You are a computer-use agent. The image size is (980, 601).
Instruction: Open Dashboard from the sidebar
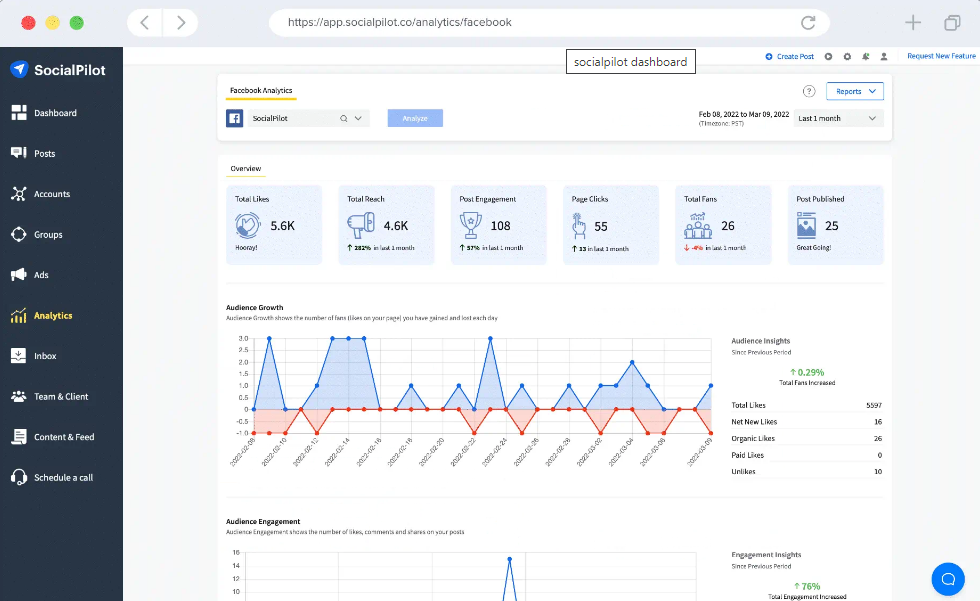tap(44, 113)
